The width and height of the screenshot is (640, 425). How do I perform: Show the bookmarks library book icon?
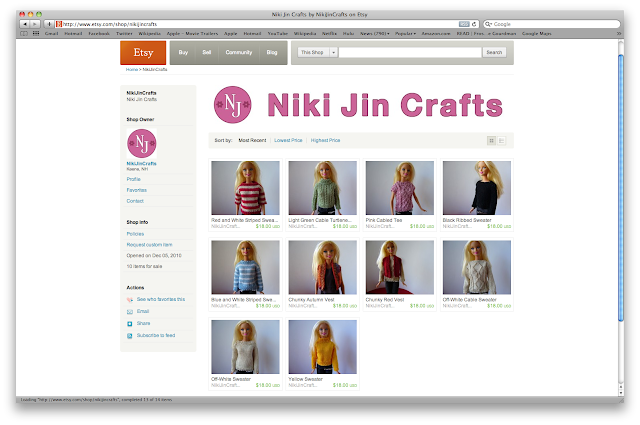24,33
